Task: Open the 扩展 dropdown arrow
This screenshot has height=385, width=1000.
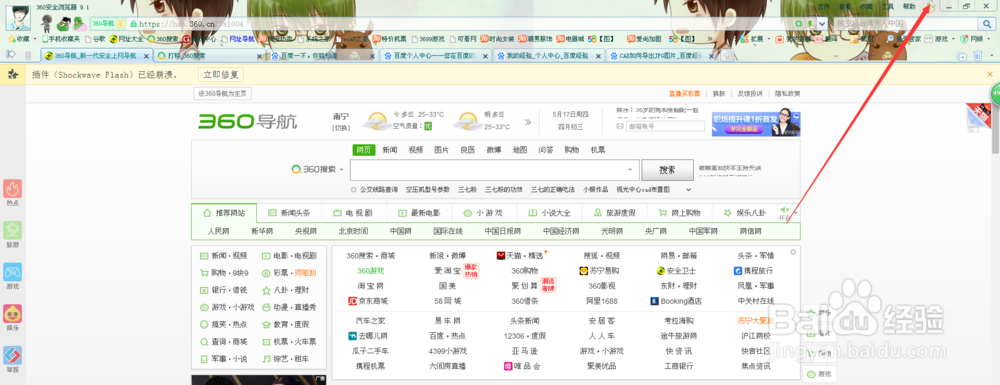Action: pos(768,39)
